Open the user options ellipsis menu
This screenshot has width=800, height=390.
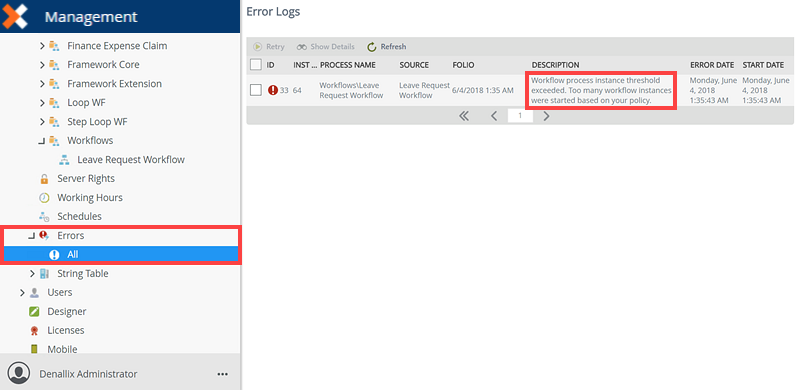click(222, 374)
